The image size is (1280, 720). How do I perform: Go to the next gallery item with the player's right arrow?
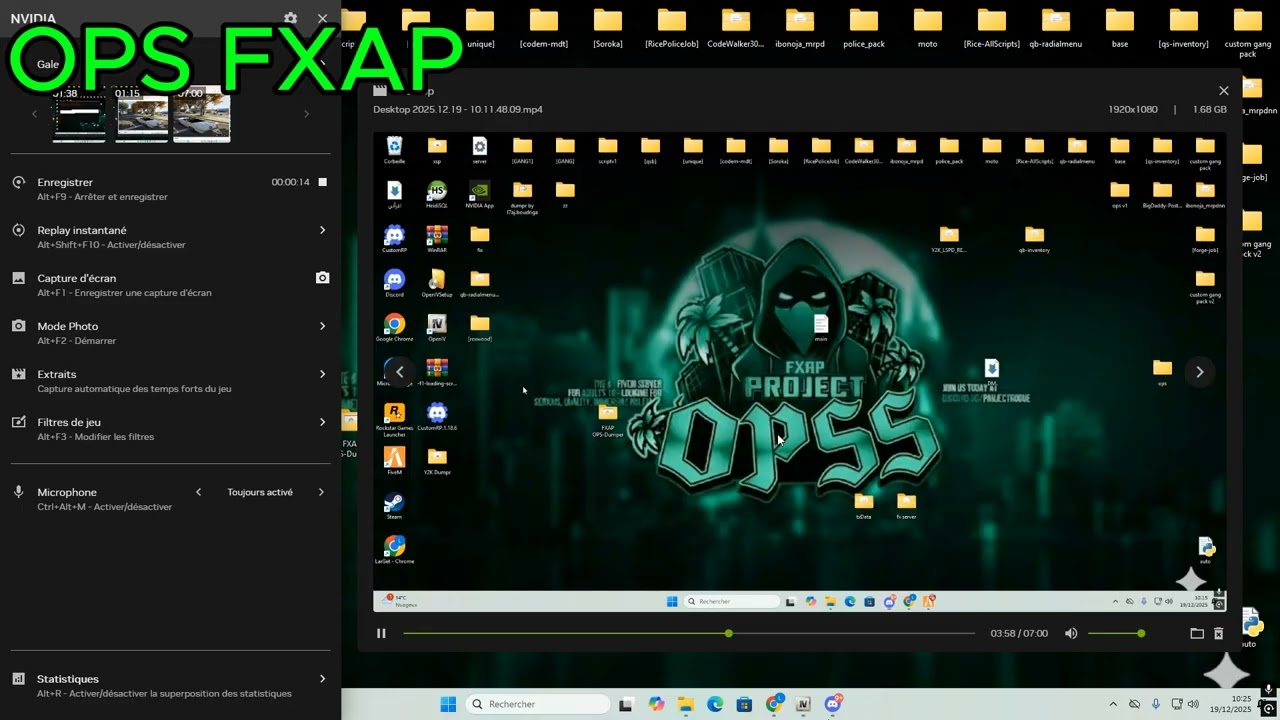pos(1200,372)
